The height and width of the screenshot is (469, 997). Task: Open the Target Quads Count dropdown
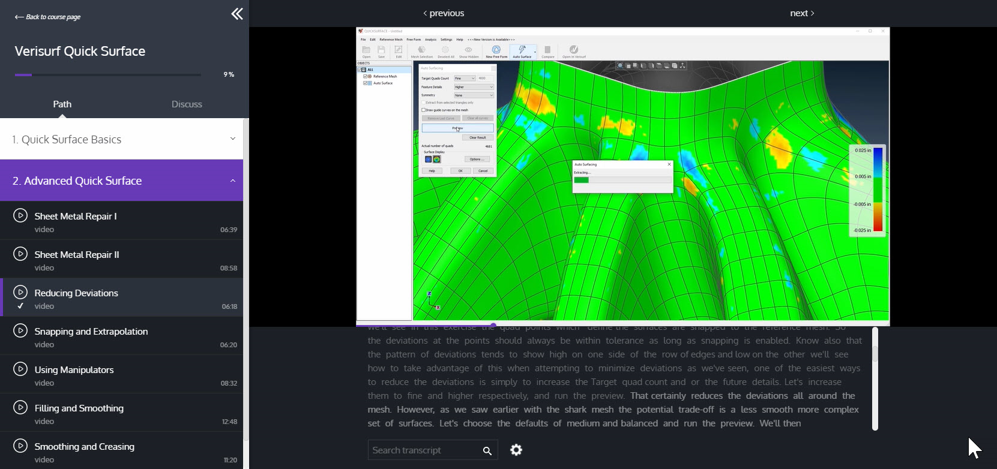tap(465, 78)
